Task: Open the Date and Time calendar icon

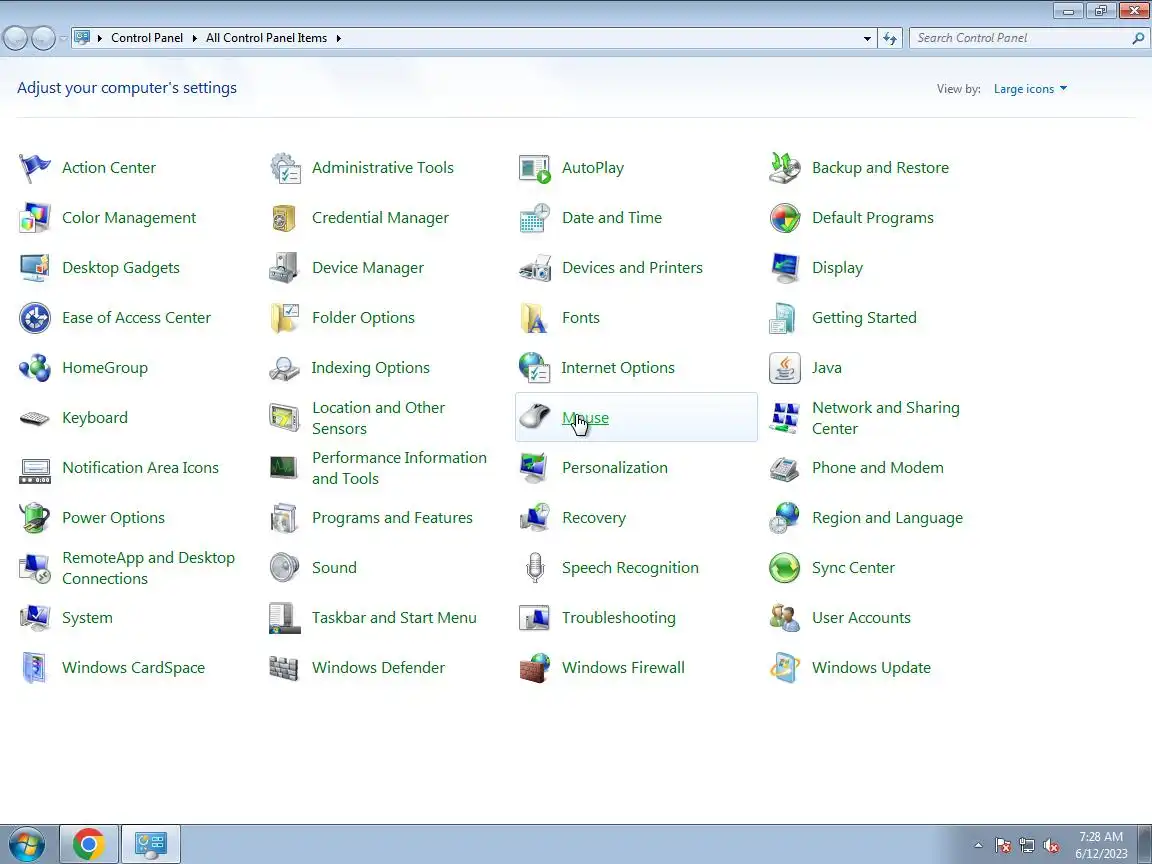Action: click(534, 218)
